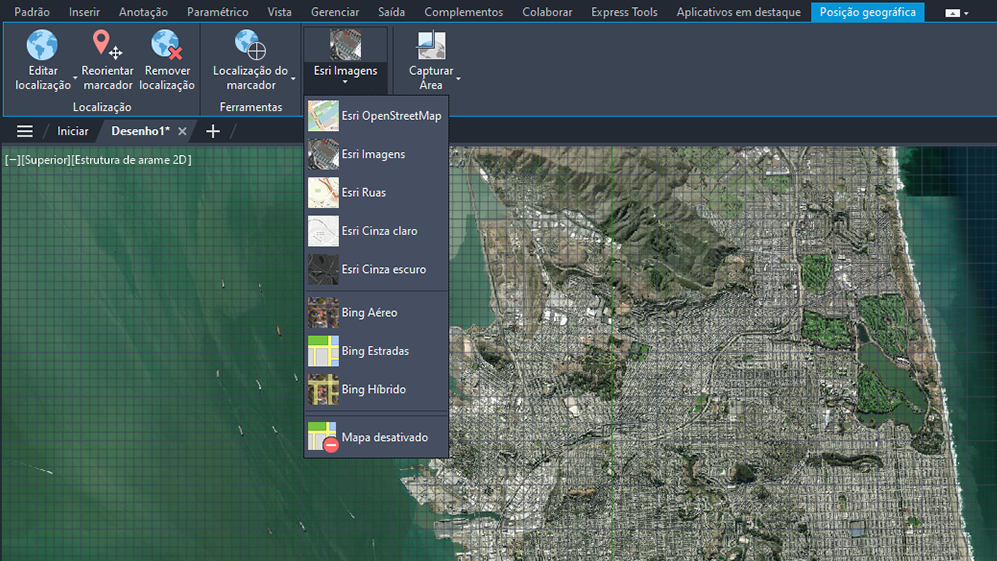The image size is (997, 561).
Task: Select the Esri Cinza claro thumbnail
Action: pyautogui.click(x=323, y=231)
